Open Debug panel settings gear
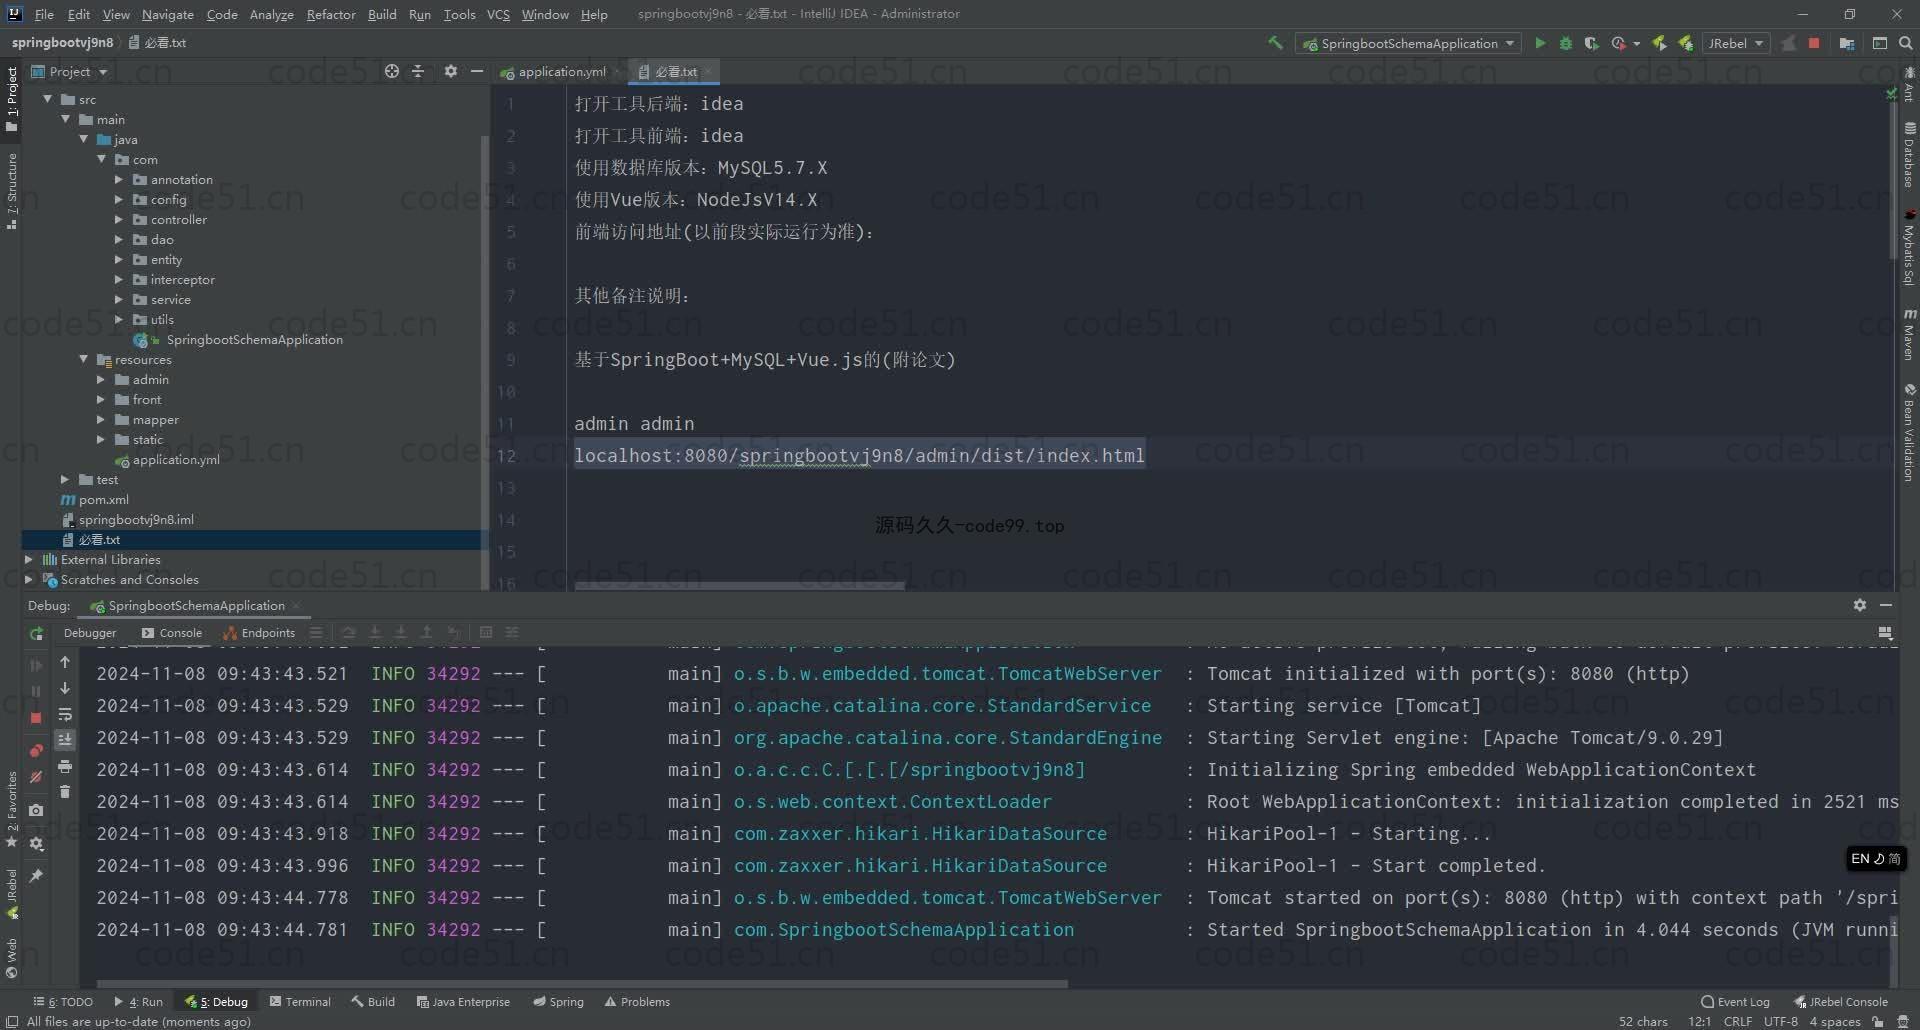This screenshot has width=1920, height=1030. [1859, 605]
